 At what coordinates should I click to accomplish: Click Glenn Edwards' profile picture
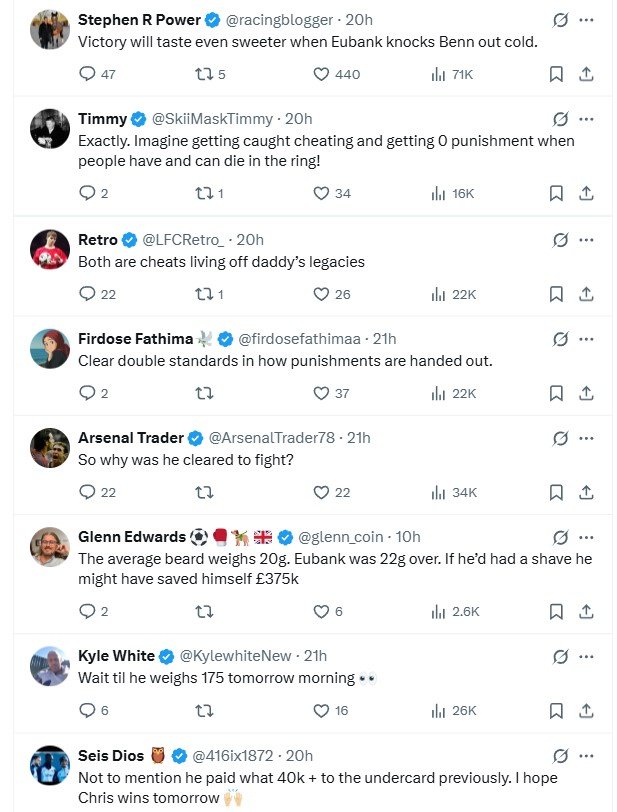(x=49, y=548)
